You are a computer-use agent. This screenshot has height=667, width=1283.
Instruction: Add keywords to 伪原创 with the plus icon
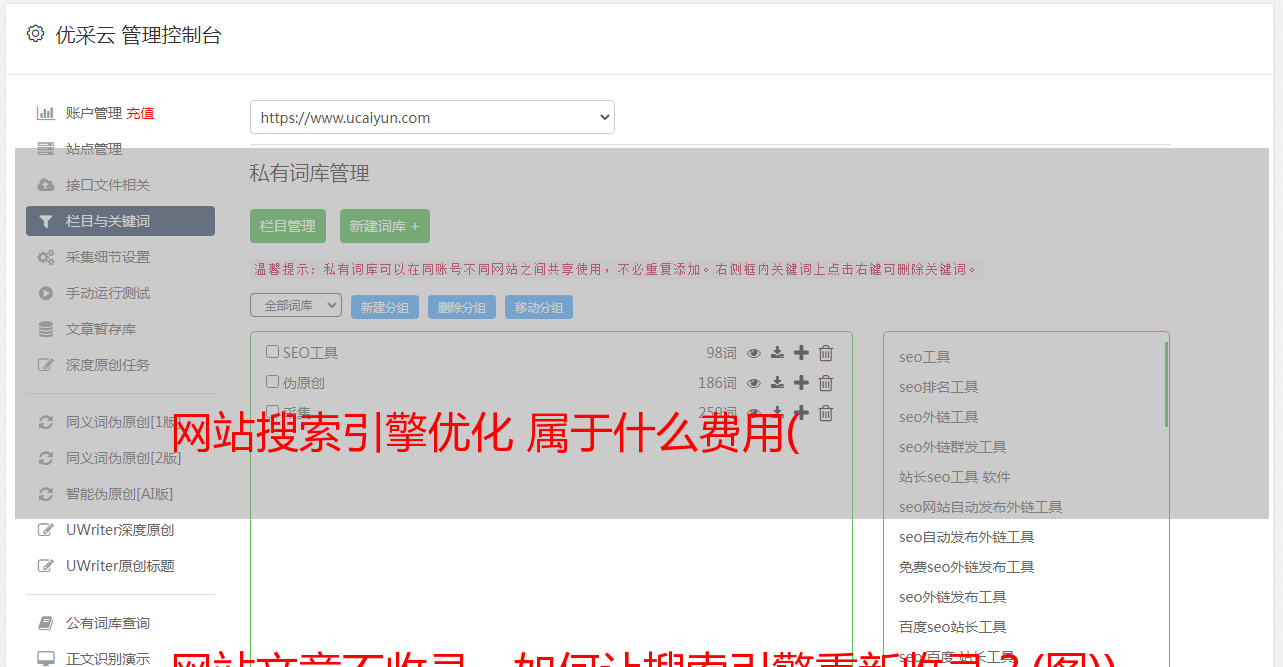point(801,383)
